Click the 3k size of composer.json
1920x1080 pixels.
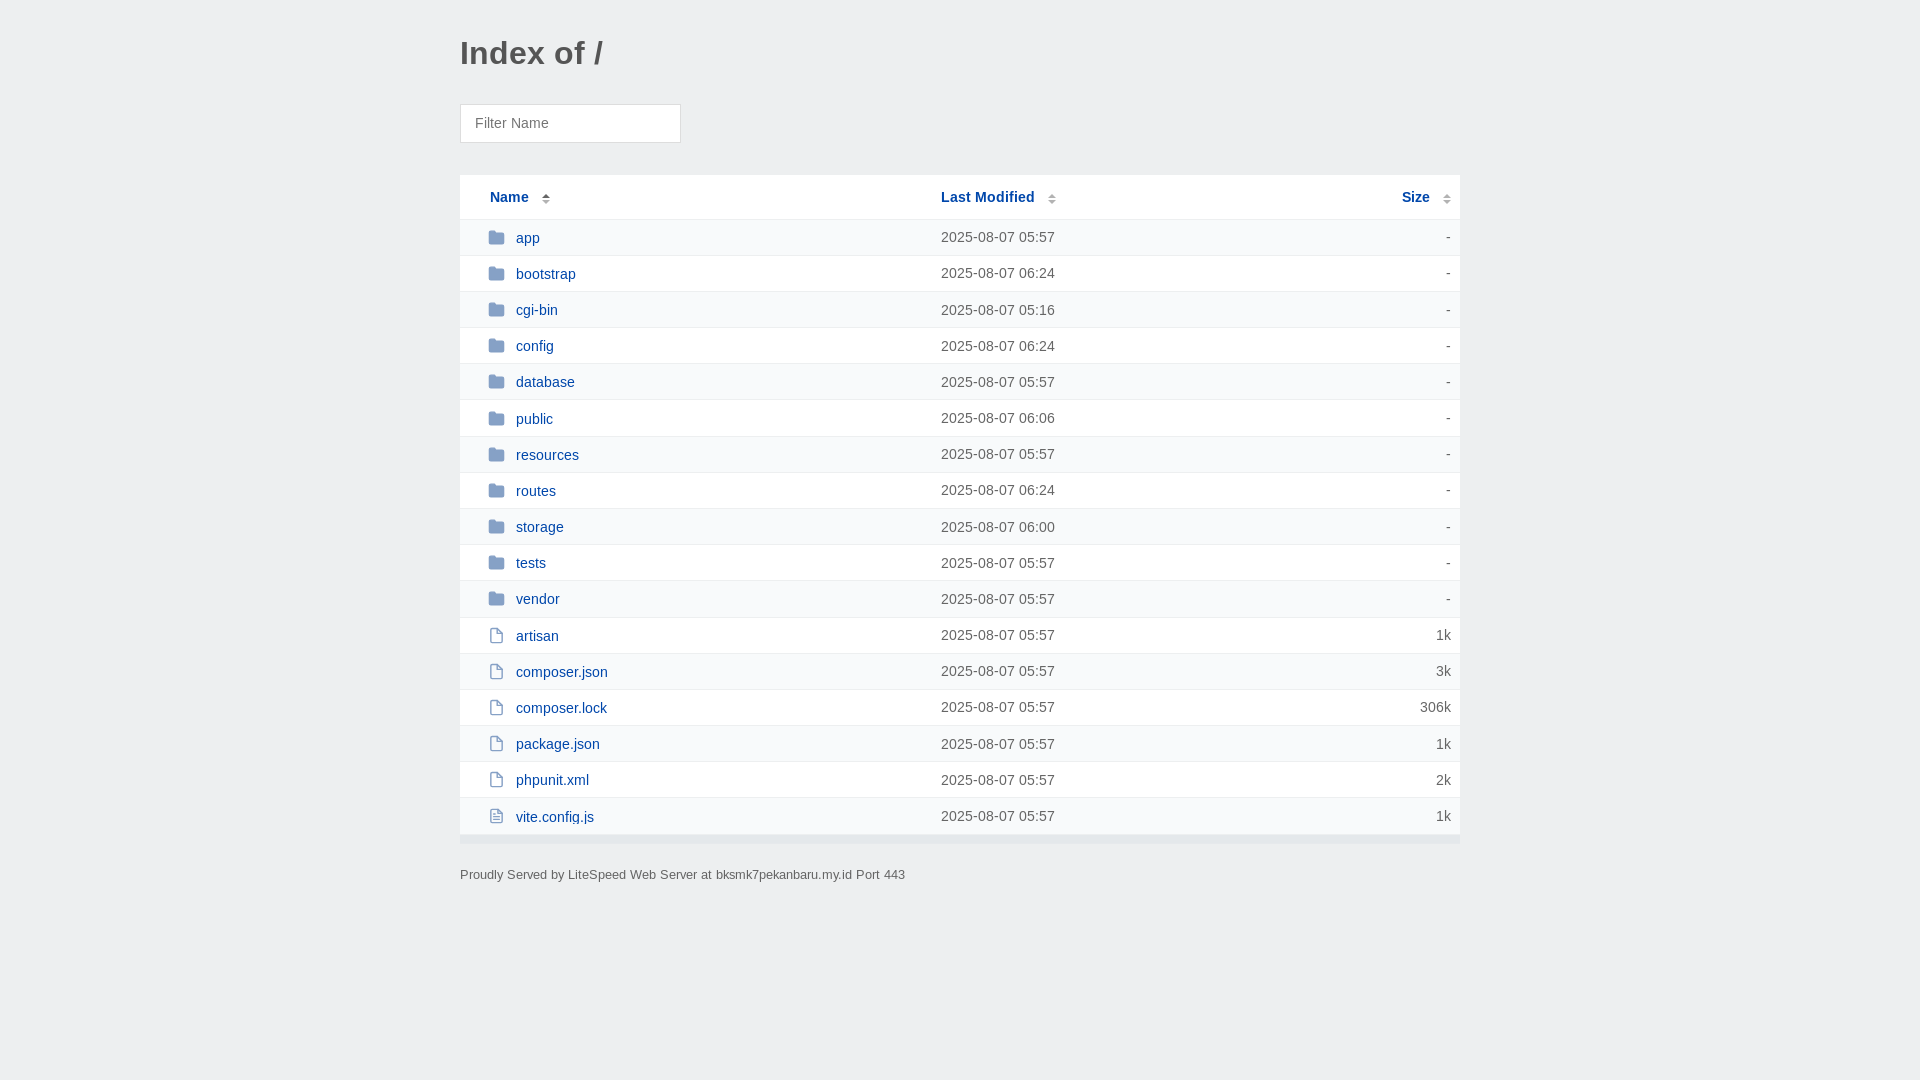[x=1443, y=671]
